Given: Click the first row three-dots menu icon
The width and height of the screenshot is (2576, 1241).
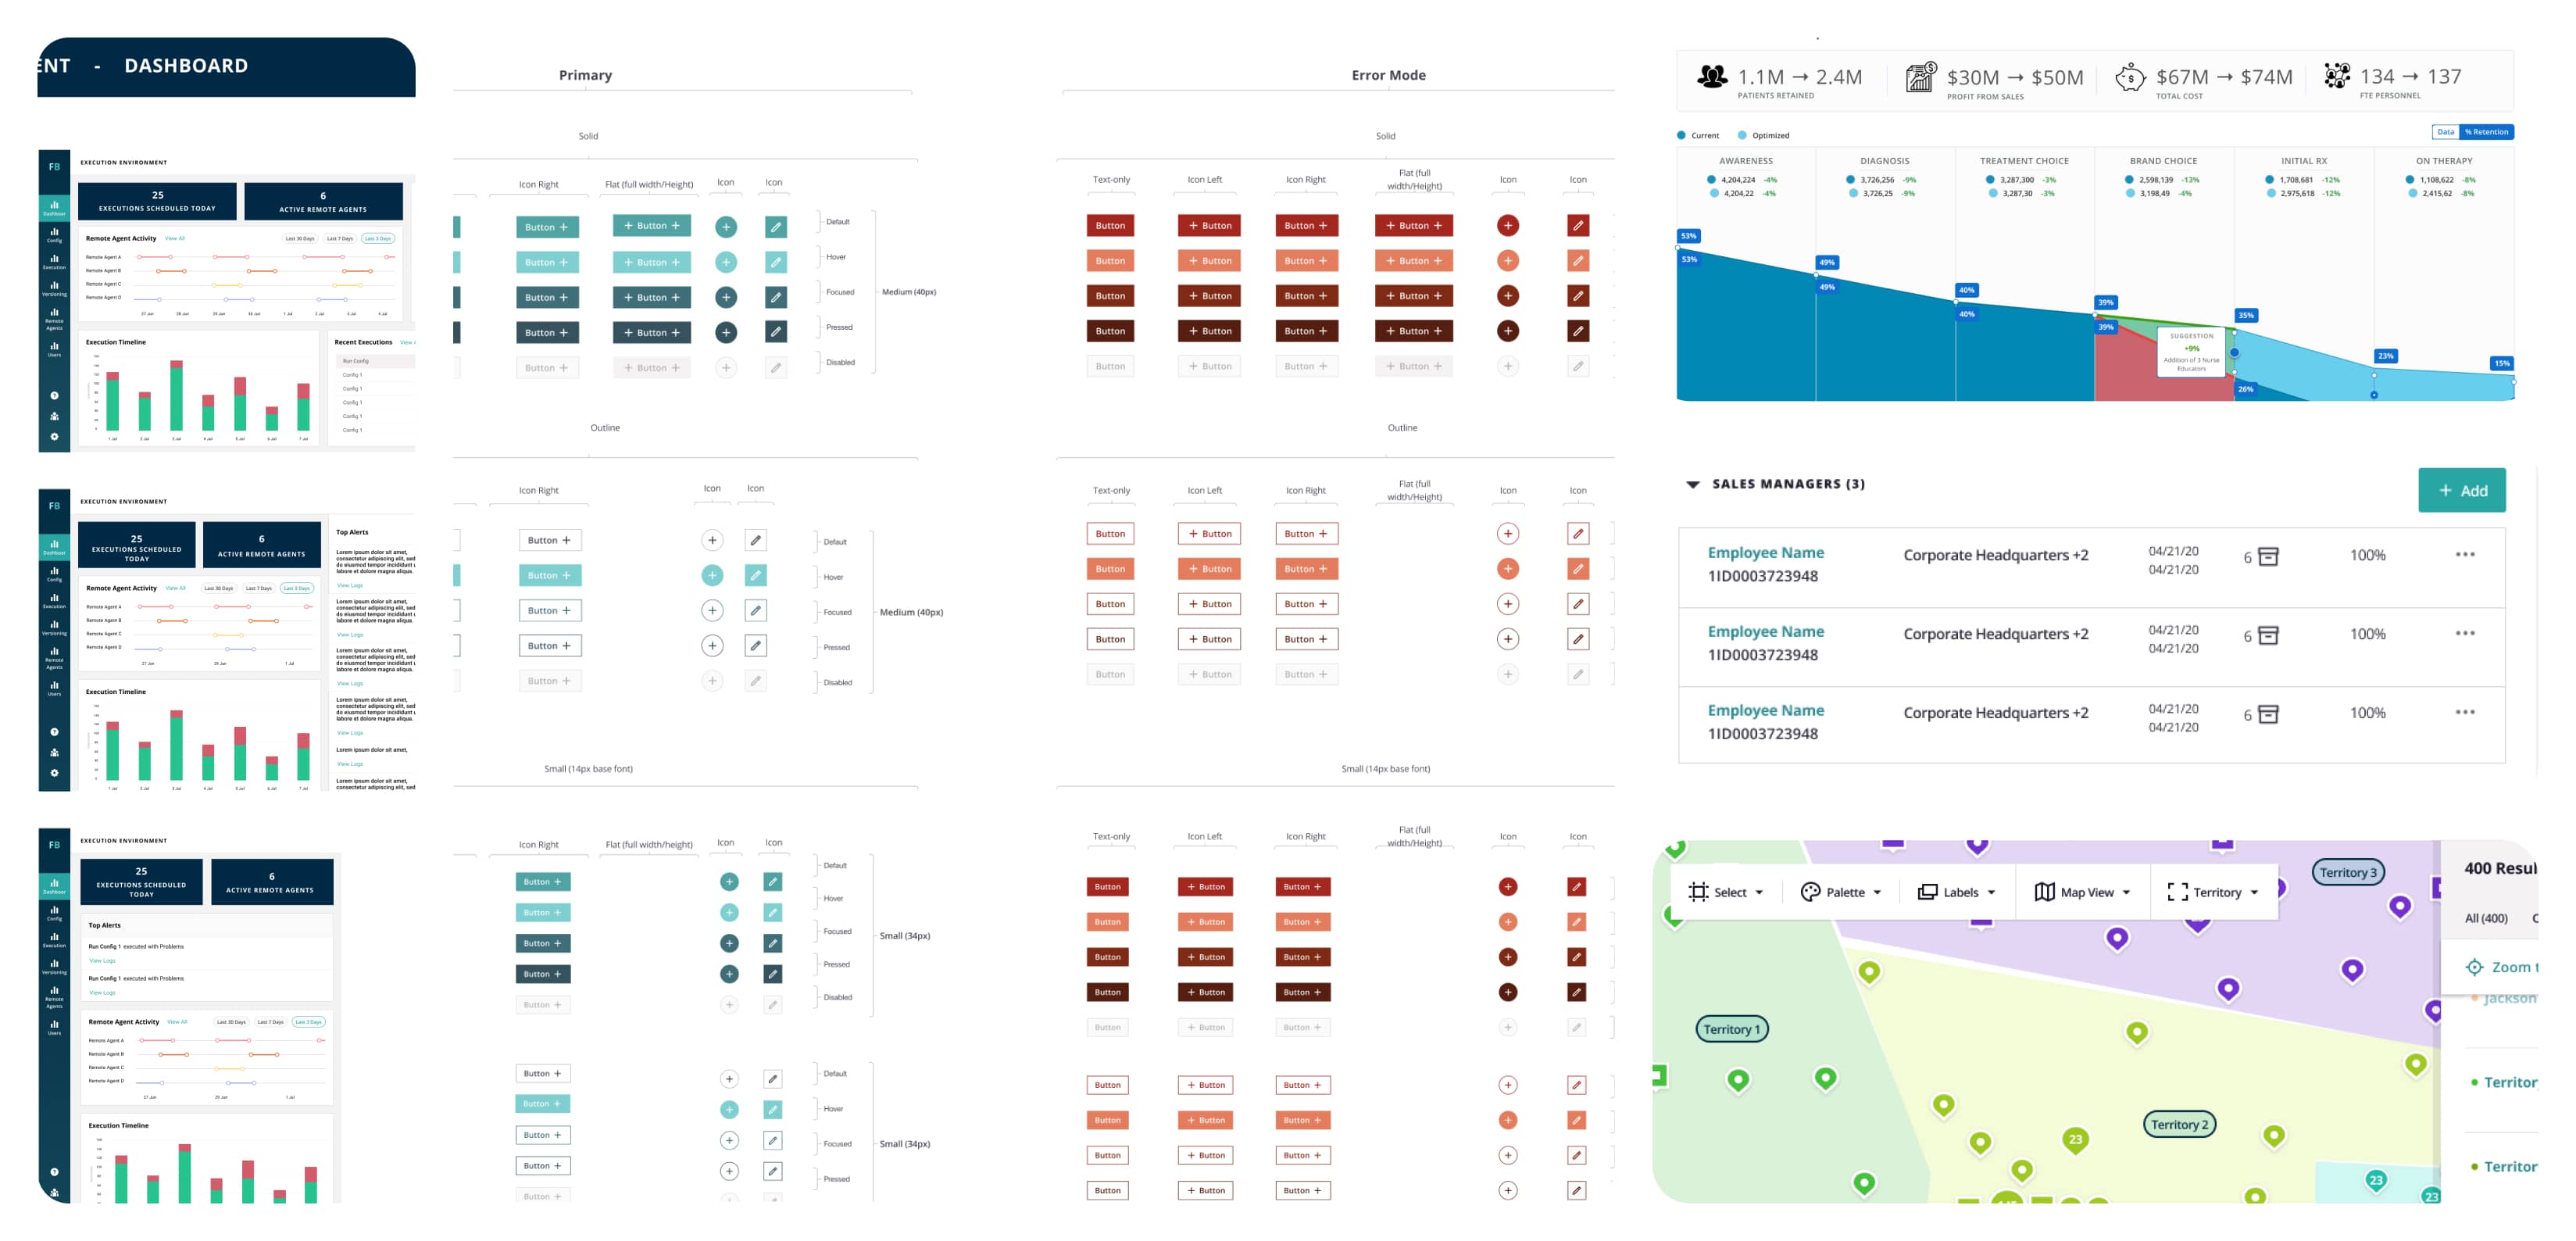Looking at the screenshot, I should tap(2464, 554).
